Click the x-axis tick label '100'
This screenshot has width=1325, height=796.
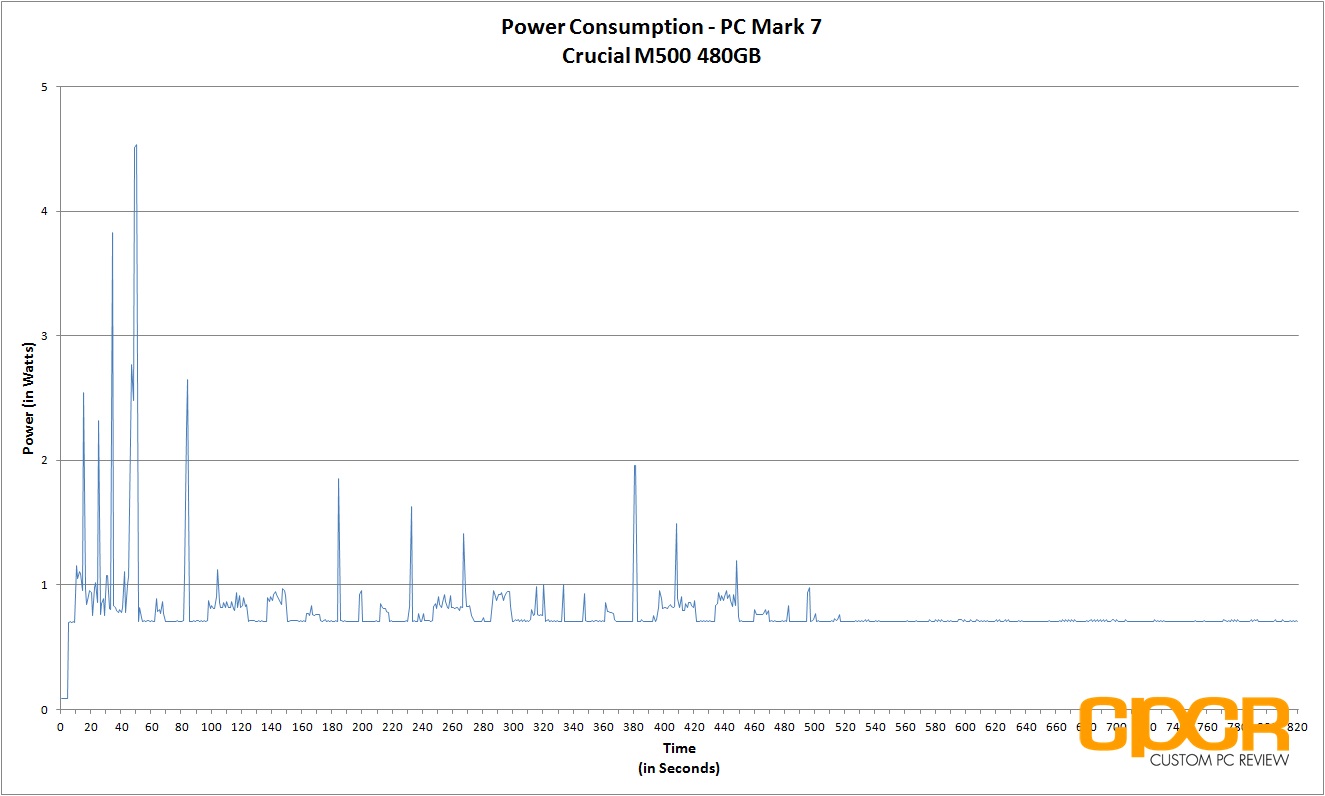(x=211, y=727)
